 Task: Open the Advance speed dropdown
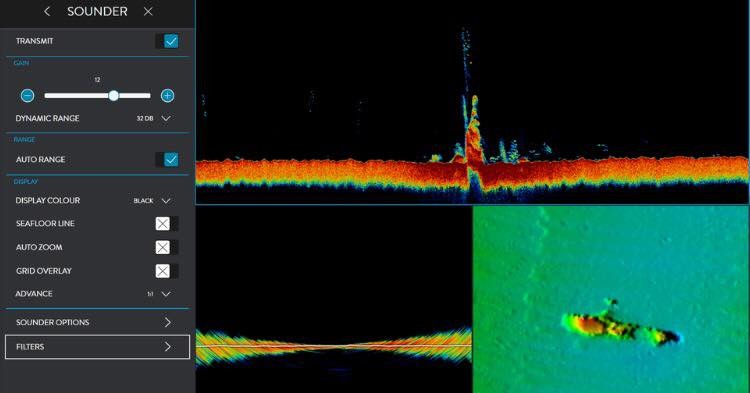point(166,294)
